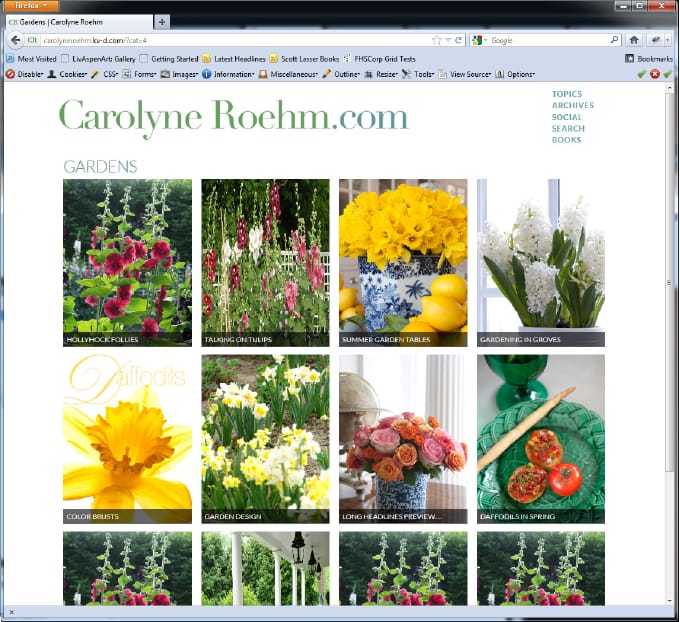The image size is (680, 622).
Task: Click the last green checkmark validation icon
Action: (x=668, y=74)
